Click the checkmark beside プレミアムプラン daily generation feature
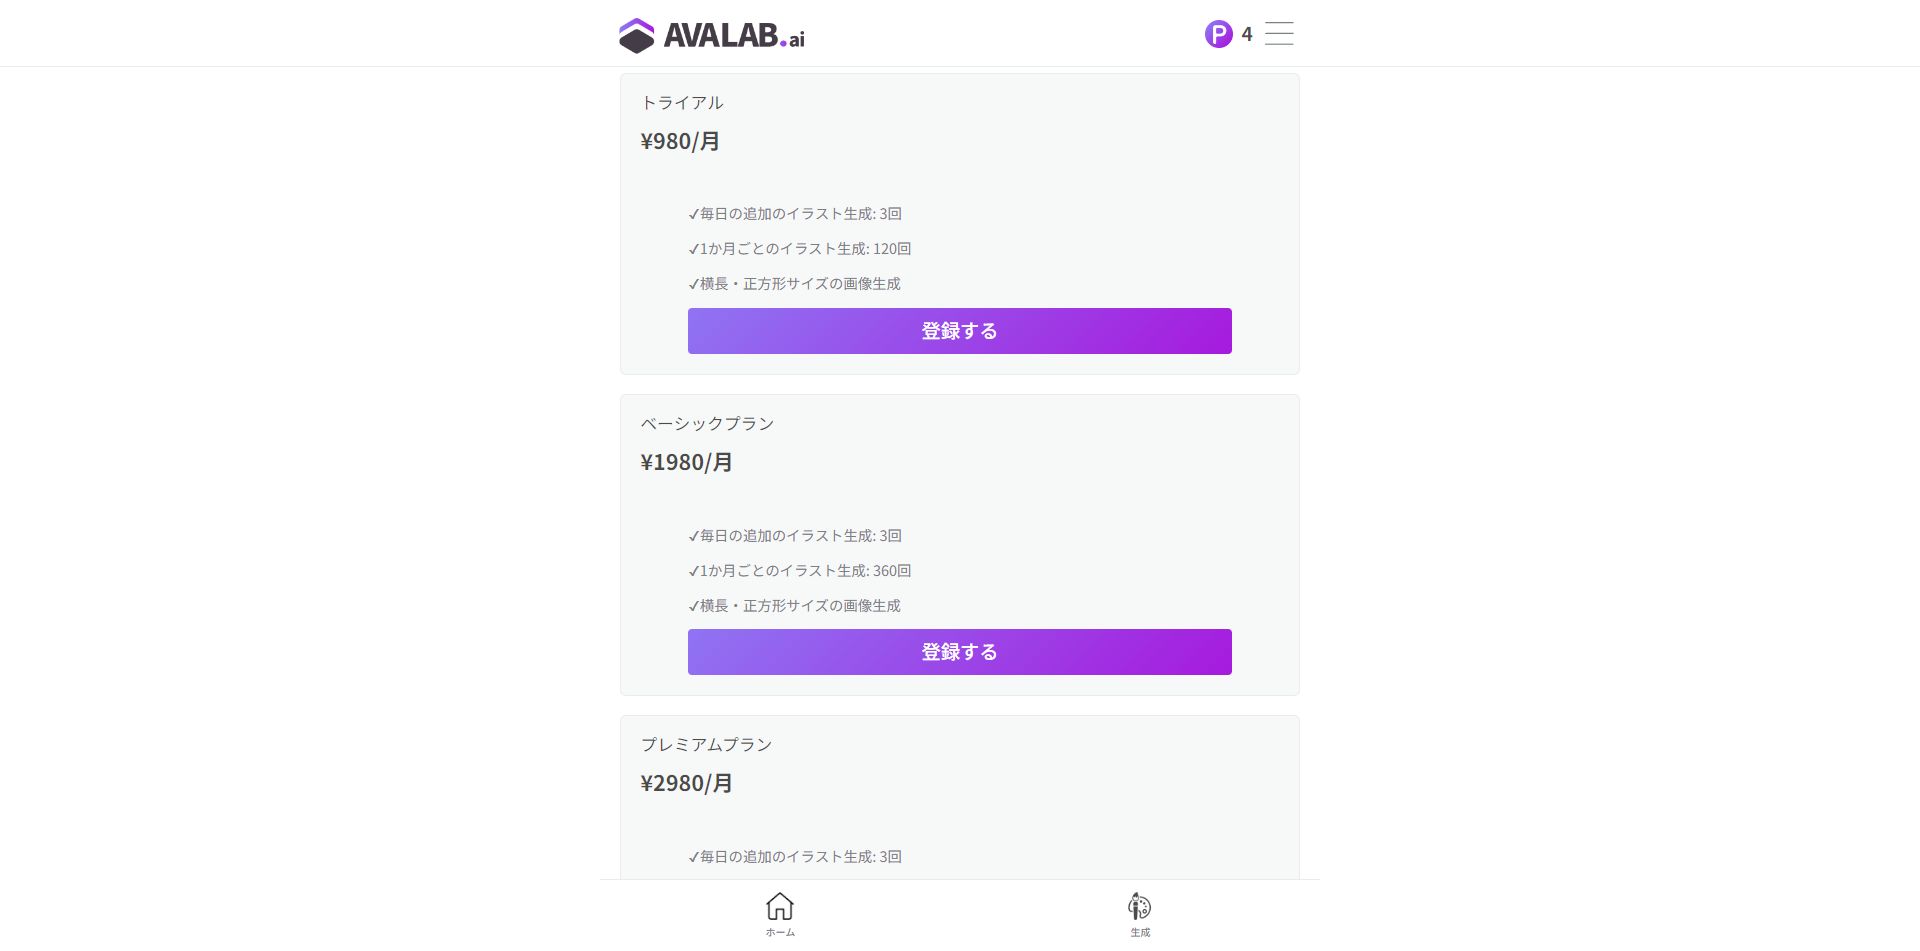1920x951 pixels. [692, 856]
